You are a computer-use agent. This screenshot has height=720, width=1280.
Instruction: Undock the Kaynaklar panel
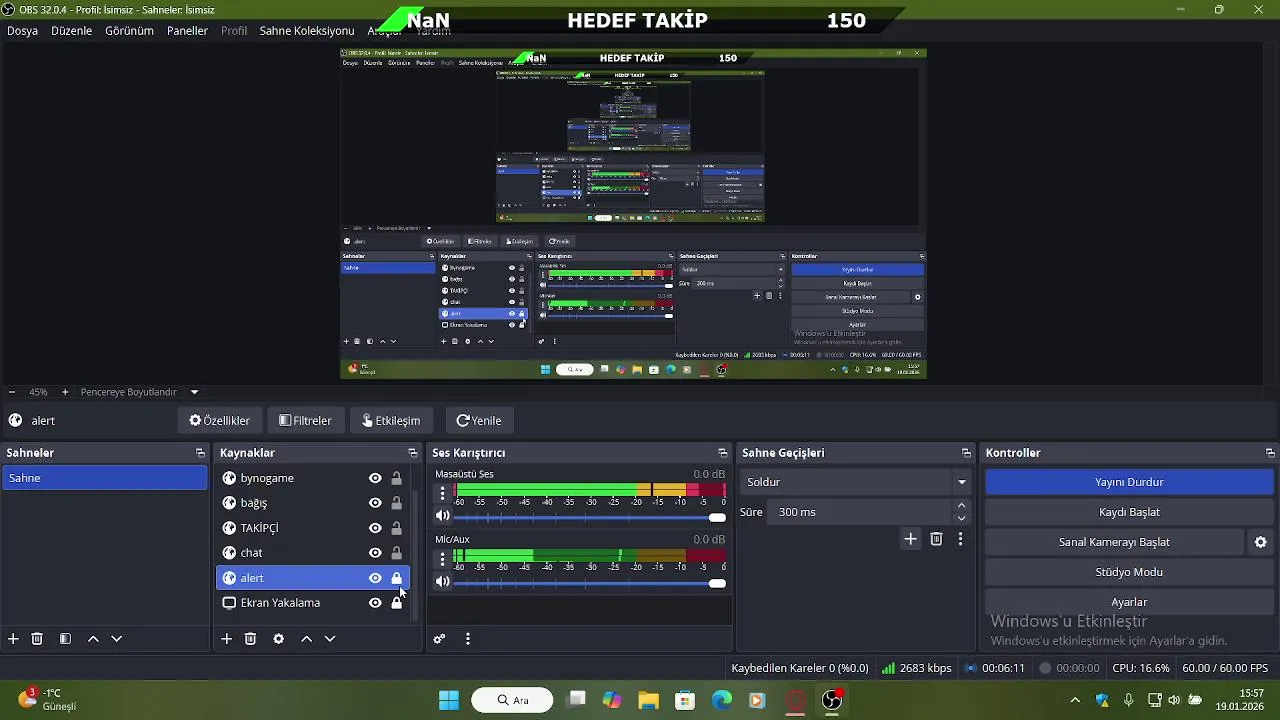(412, 453)
